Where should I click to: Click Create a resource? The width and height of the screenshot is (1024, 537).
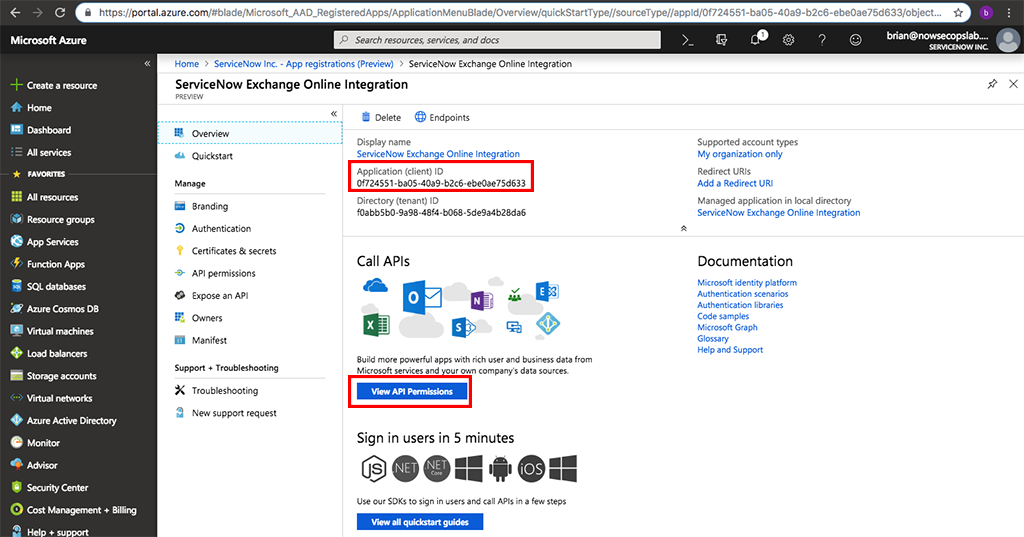point(54,86)
